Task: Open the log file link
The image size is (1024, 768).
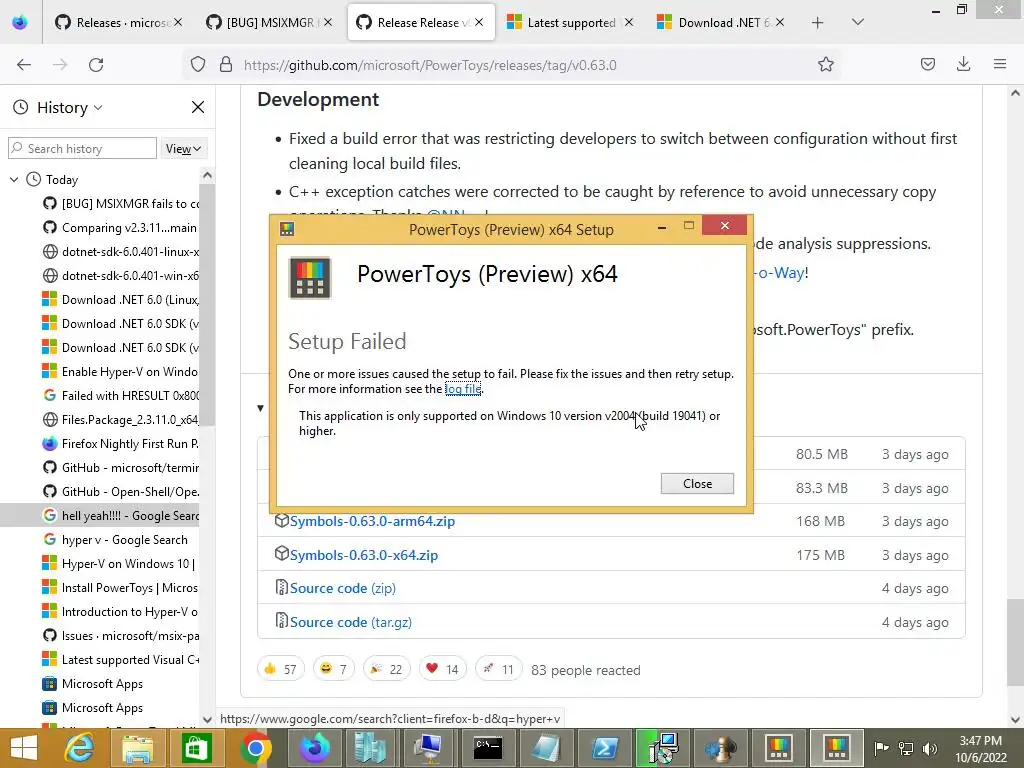Action: [x=463, y=389]
